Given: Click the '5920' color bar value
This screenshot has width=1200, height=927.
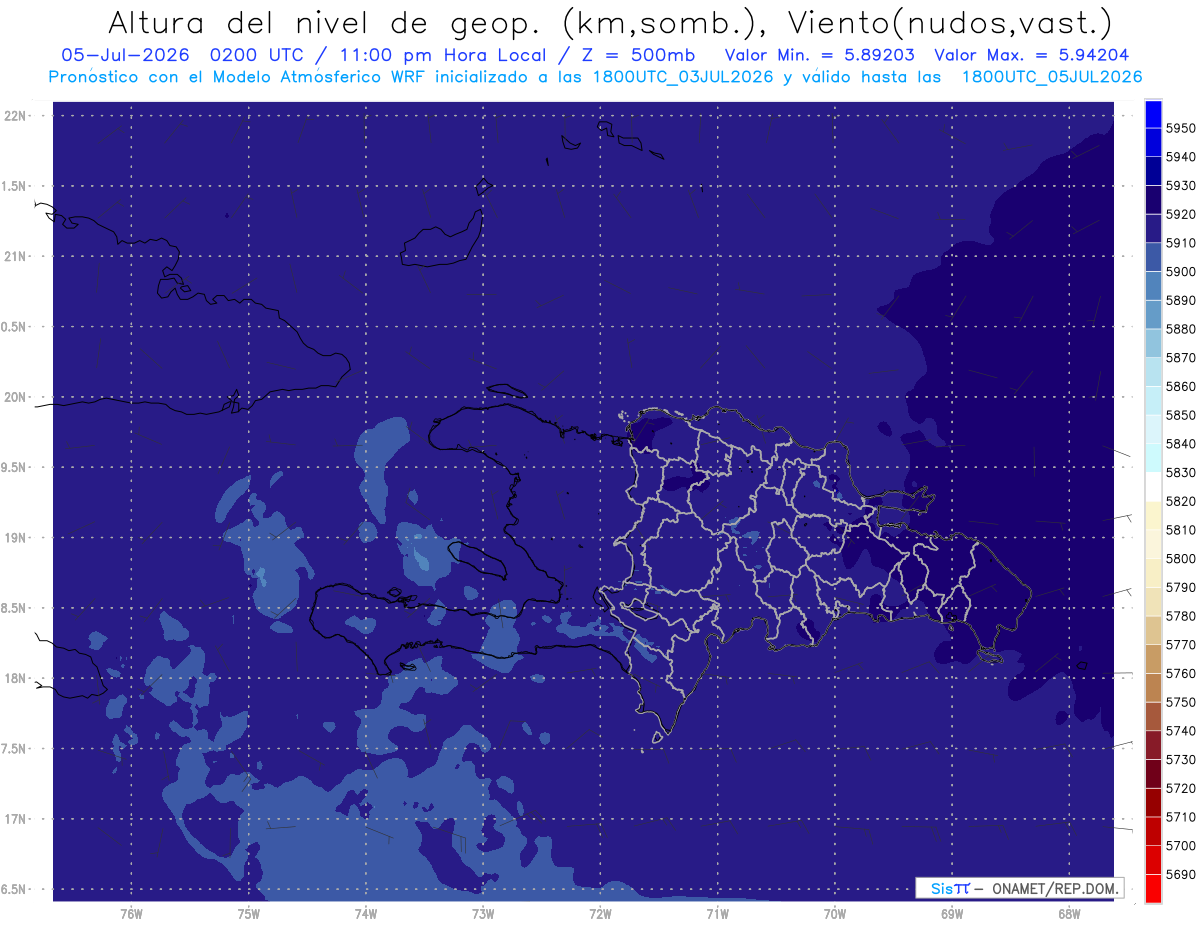Looking at the screenshot, I should pos(1180,214).
